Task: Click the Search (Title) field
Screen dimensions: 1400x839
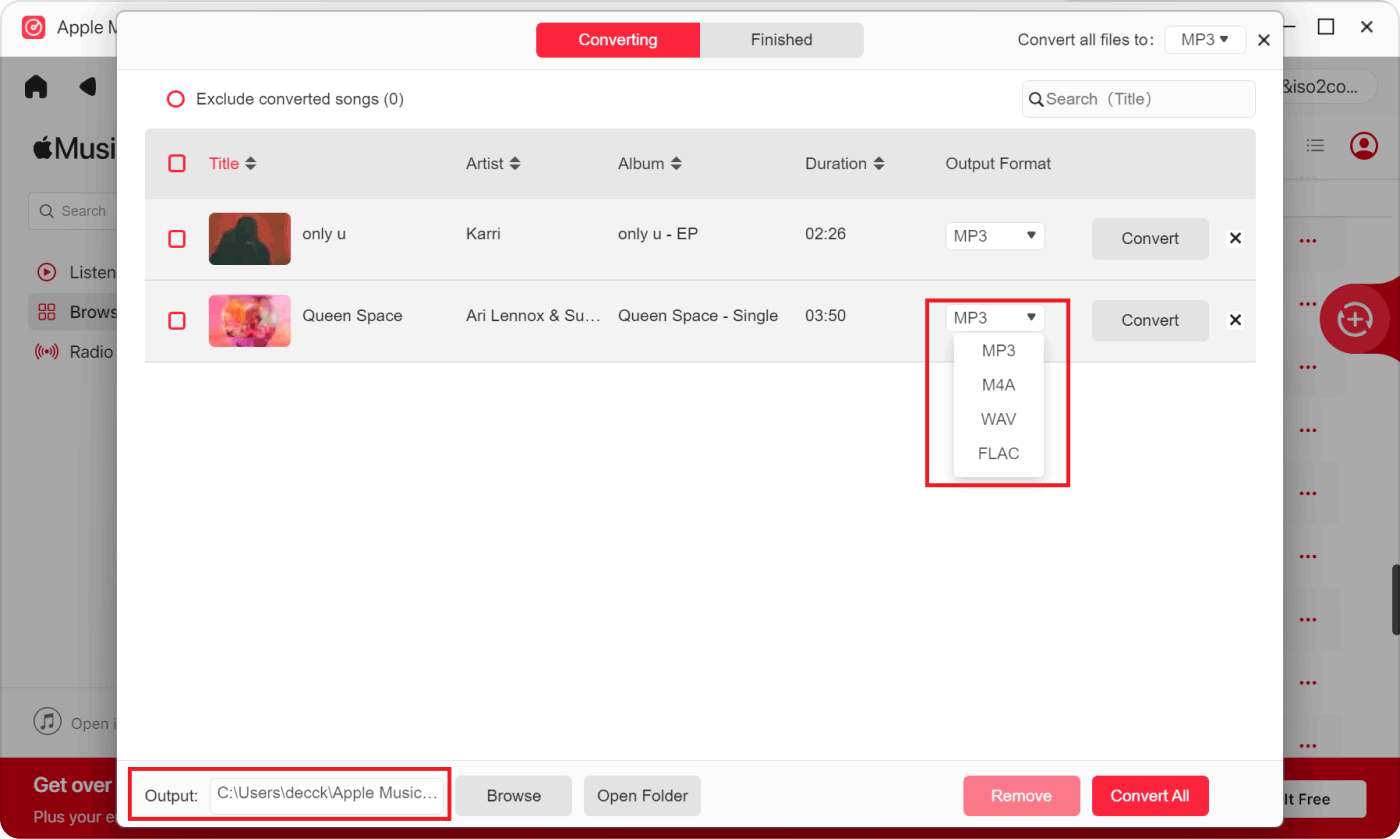Action: click(x=1138, y=99)
